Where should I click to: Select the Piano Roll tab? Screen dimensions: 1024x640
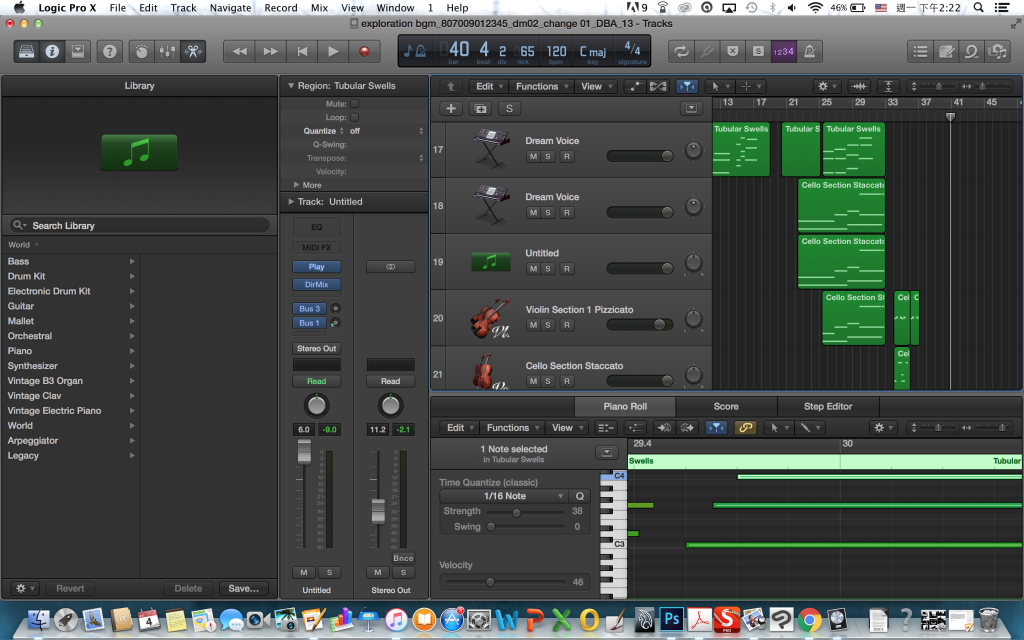(625, 406)
